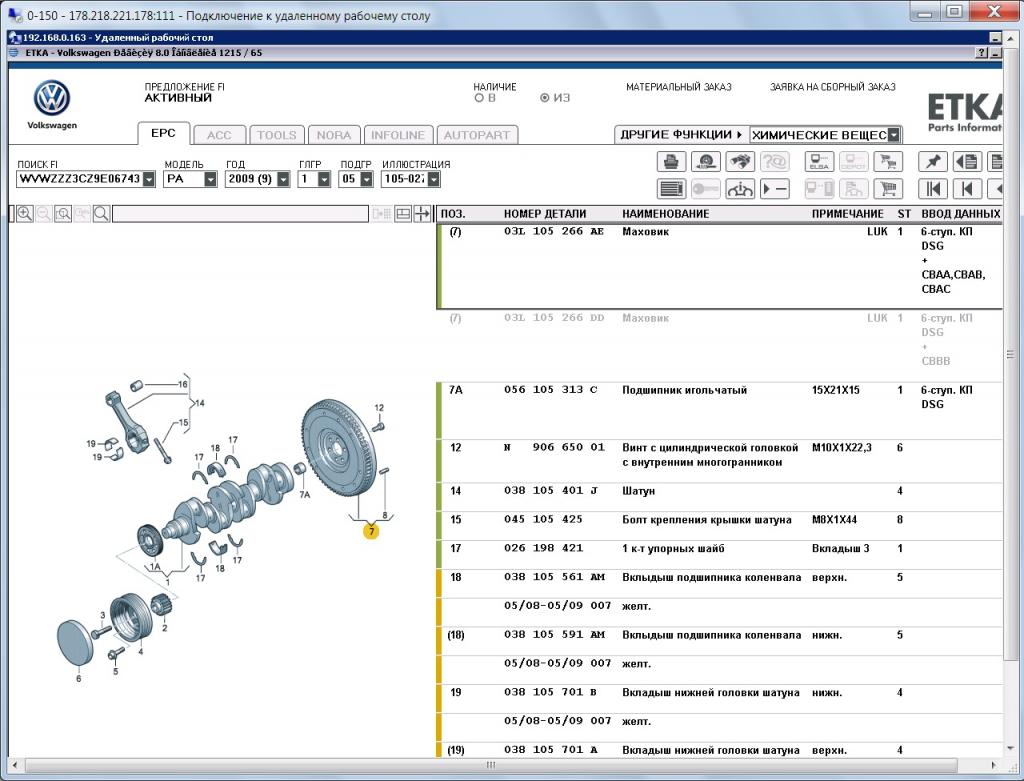Open search with the binoculars icon
The width and height of the screenshot is (1024, 781).
pos(740,161)
